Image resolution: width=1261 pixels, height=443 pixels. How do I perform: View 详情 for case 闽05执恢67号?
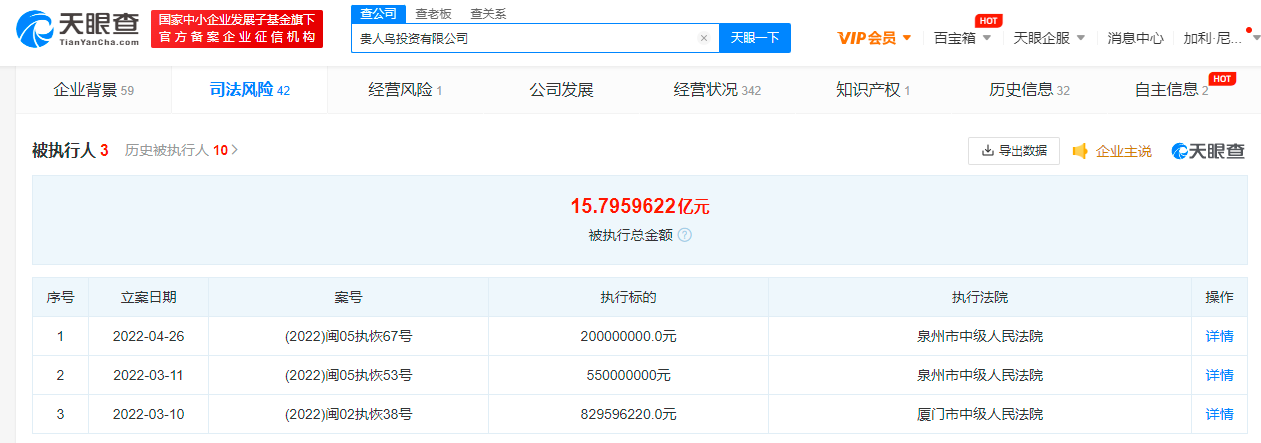[x=1219, y=336]
